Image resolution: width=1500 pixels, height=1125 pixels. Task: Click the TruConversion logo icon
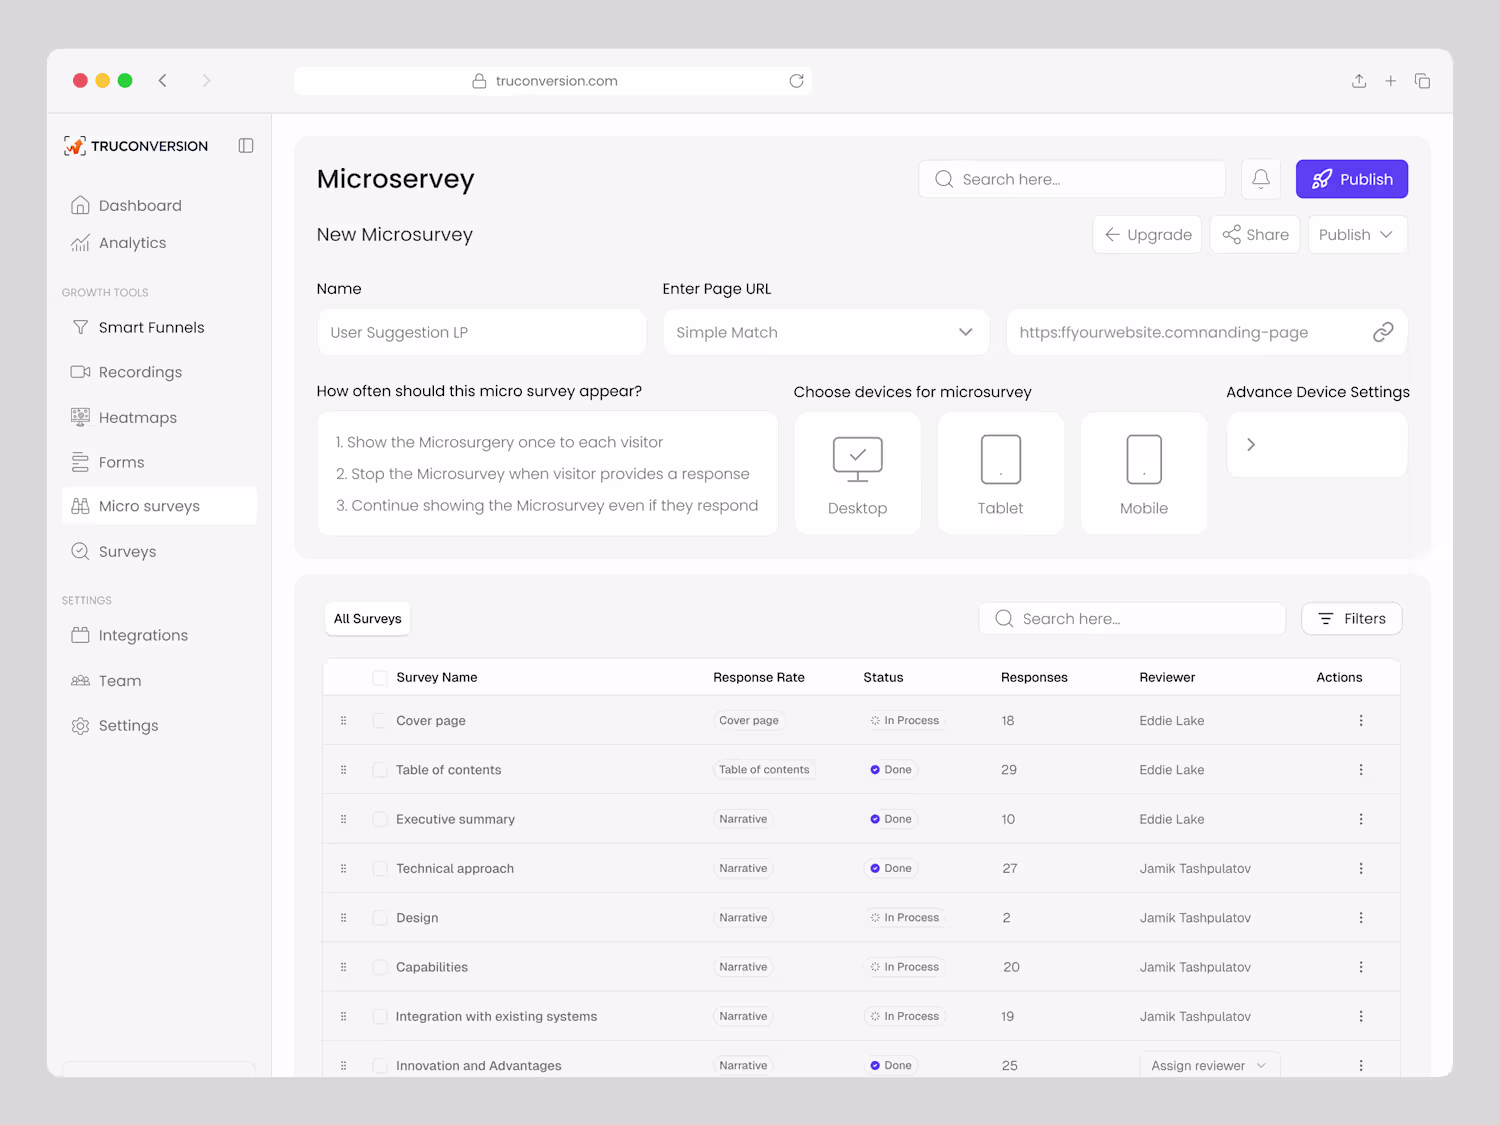pyautogui.click(x=74, y=146)
